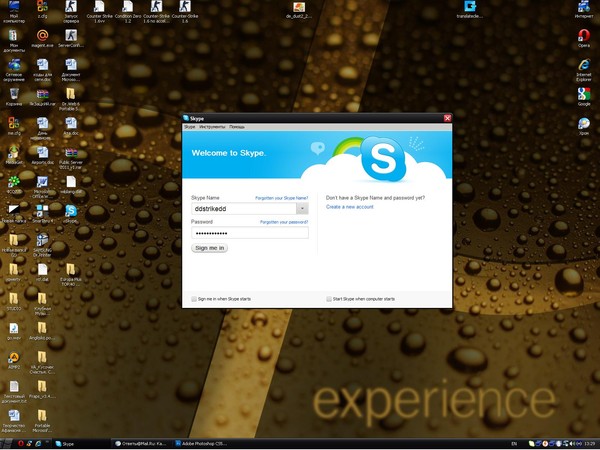The height and width of the screenshot is (450, 600).
Task: Select the Skype shortcut on desktop
Action: click(71, 214)
